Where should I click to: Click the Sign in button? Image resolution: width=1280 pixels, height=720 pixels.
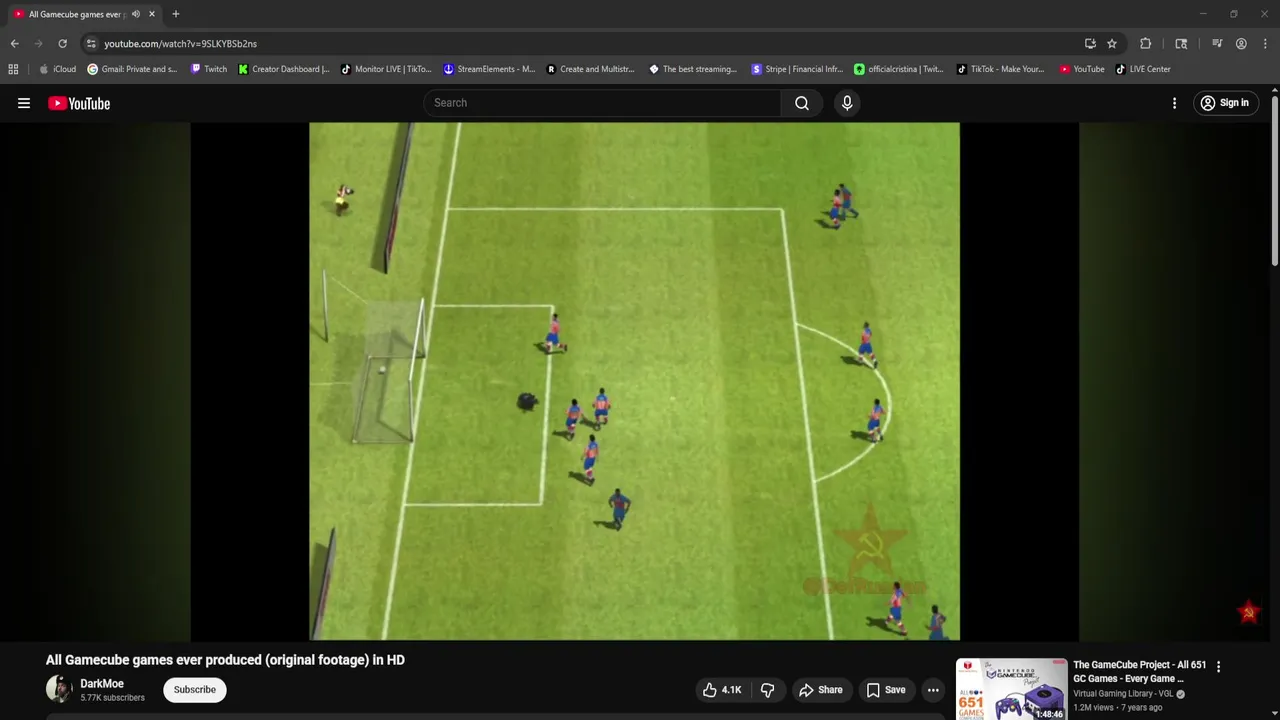(1225, 103)
